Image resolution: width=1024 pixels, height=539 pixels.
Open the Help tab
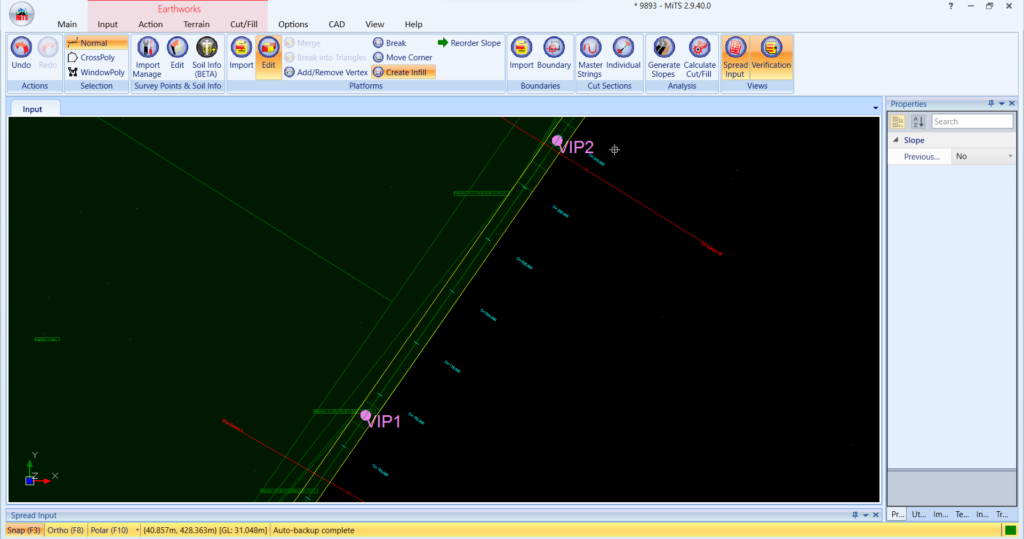pyautogui.click(x=413, y=24)
